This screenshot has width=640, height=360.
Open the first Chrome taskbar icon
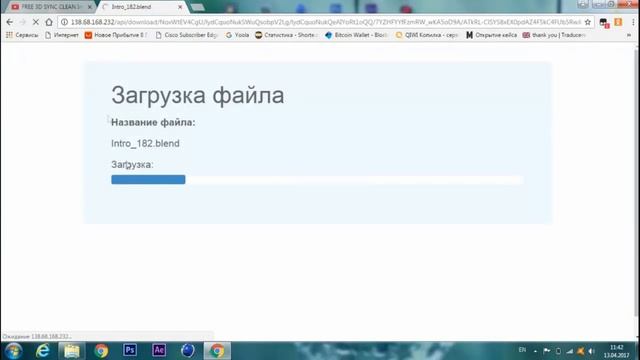[101, 351]
